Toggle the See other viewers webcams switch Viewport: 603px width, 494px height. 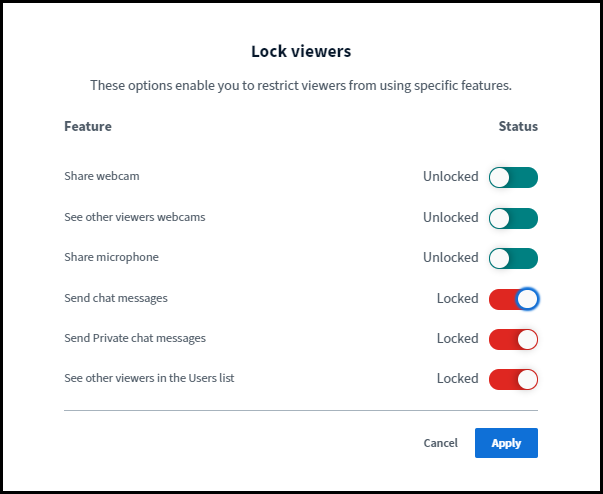tap(513, 218)
